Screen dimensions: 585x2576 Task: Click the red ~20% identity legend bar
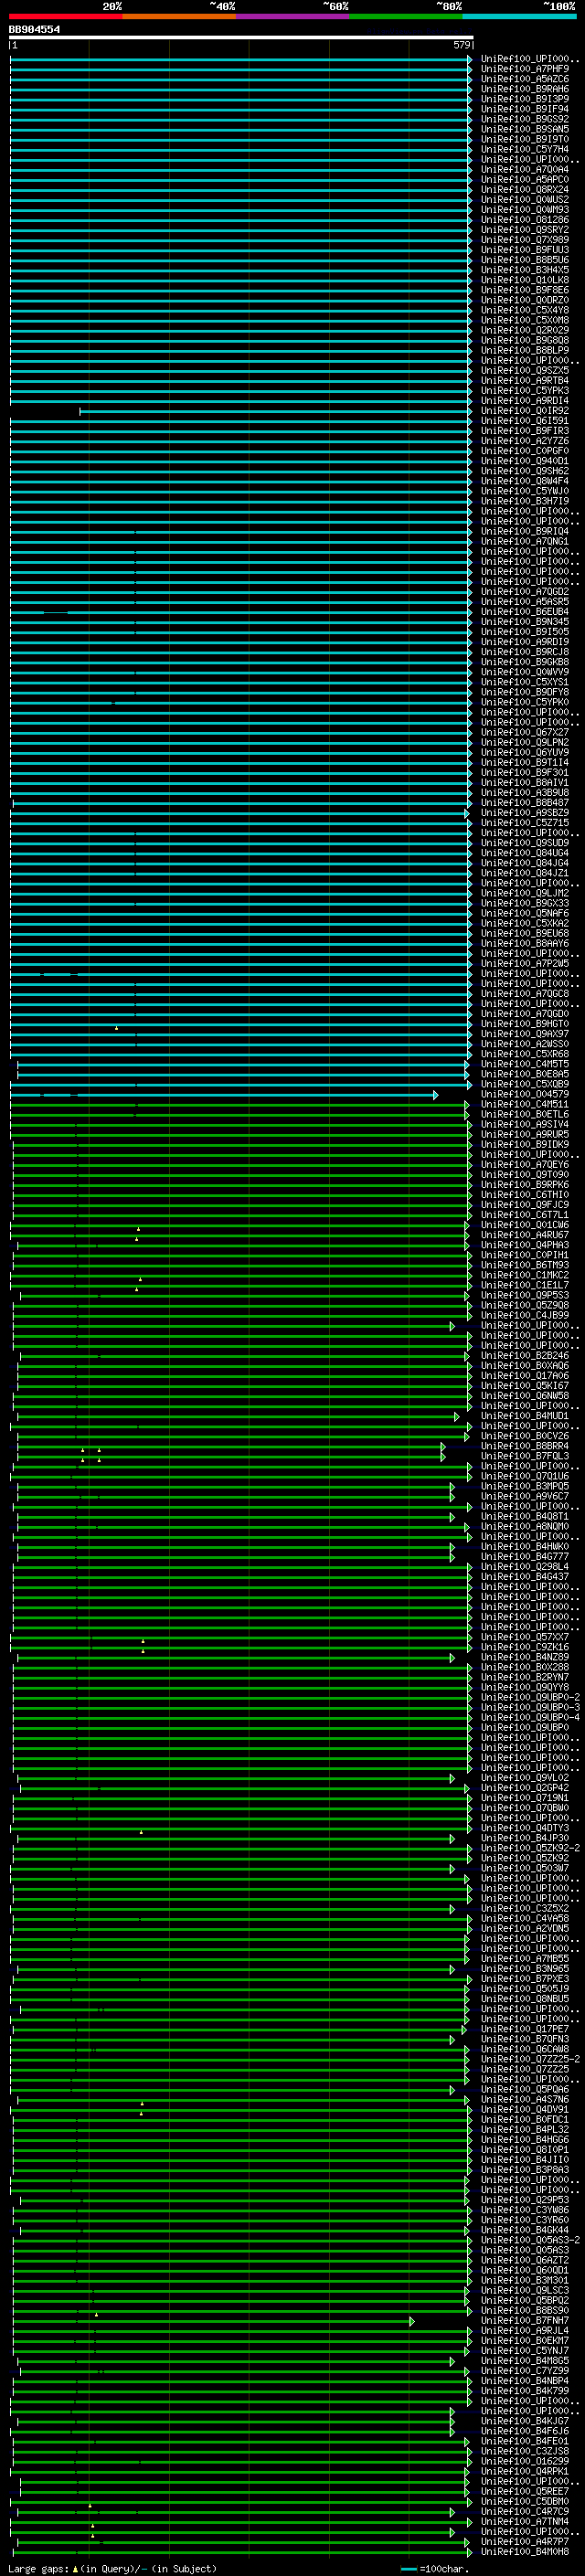(65, 16)
